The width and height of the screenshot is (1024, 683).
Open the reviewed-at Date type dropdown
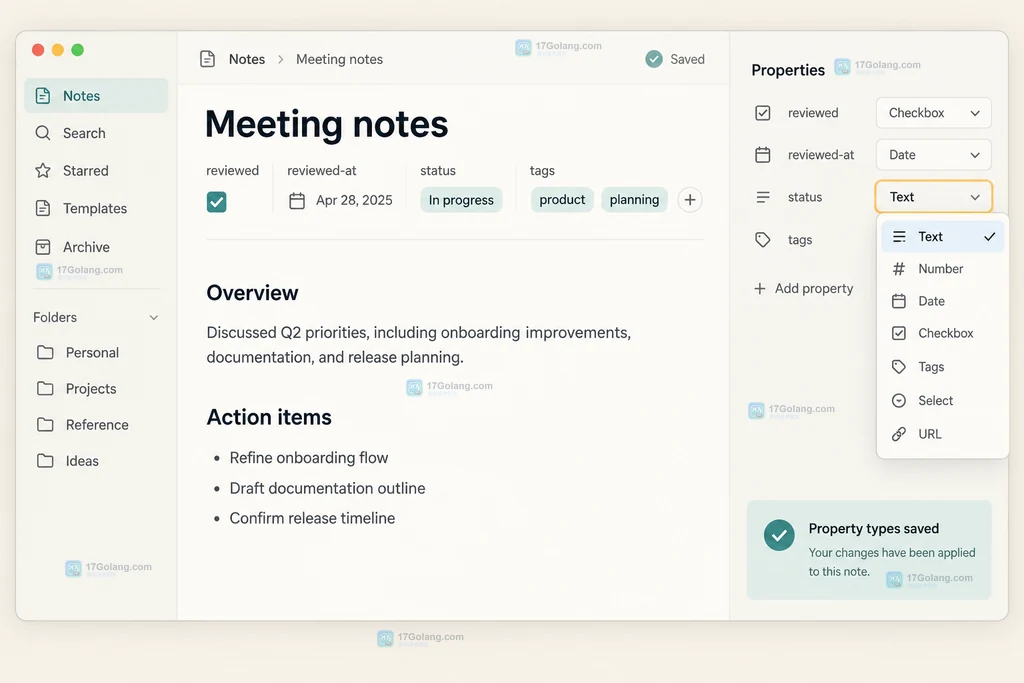click(933, 155)
